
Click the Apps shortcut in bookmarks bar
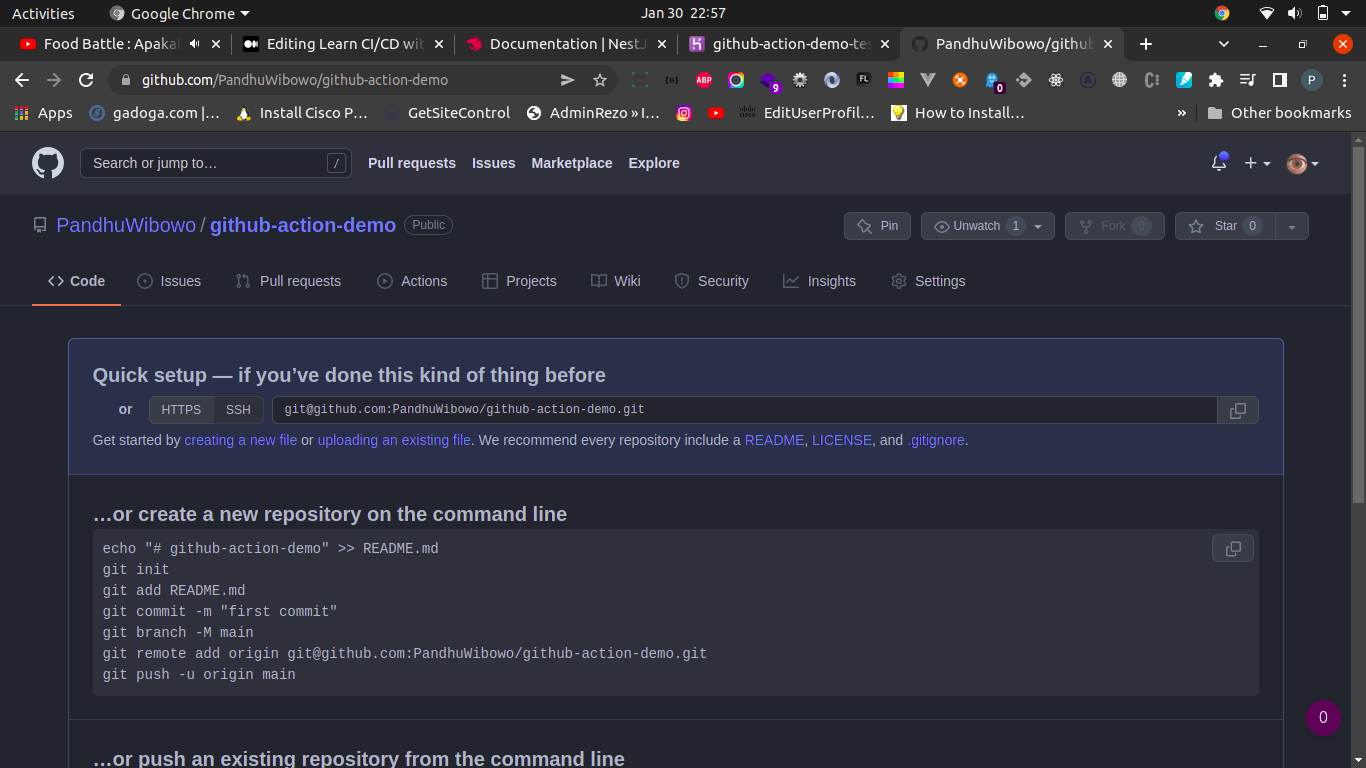(43, 113)
